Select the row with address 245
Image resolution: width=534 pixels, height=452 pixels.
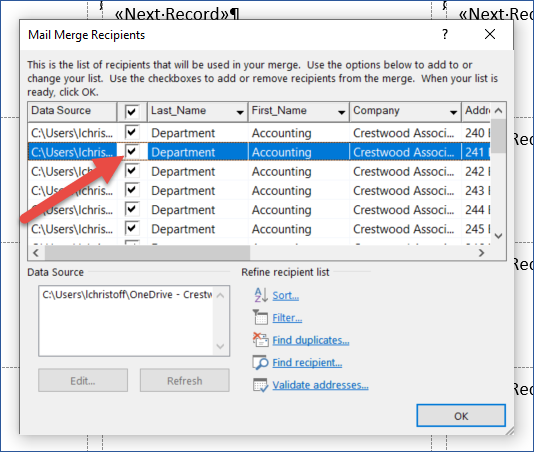tap(259, 229)
